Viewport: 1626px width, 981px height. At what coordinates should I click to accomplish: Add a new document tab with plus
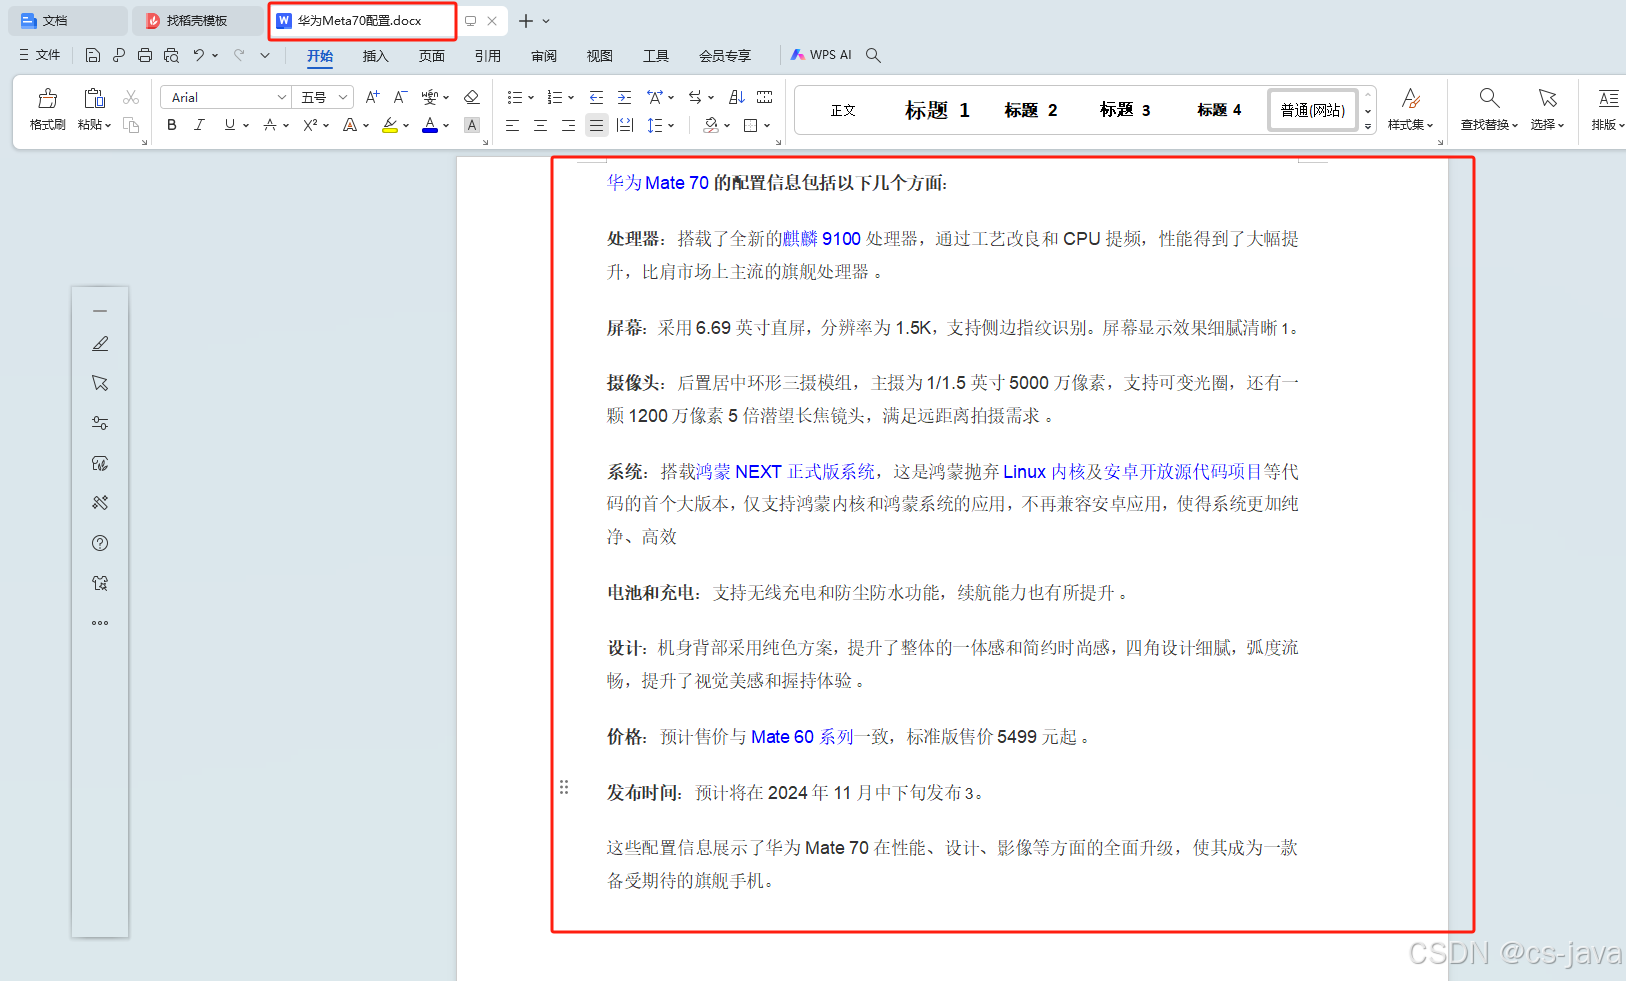[x=526, y=20]
